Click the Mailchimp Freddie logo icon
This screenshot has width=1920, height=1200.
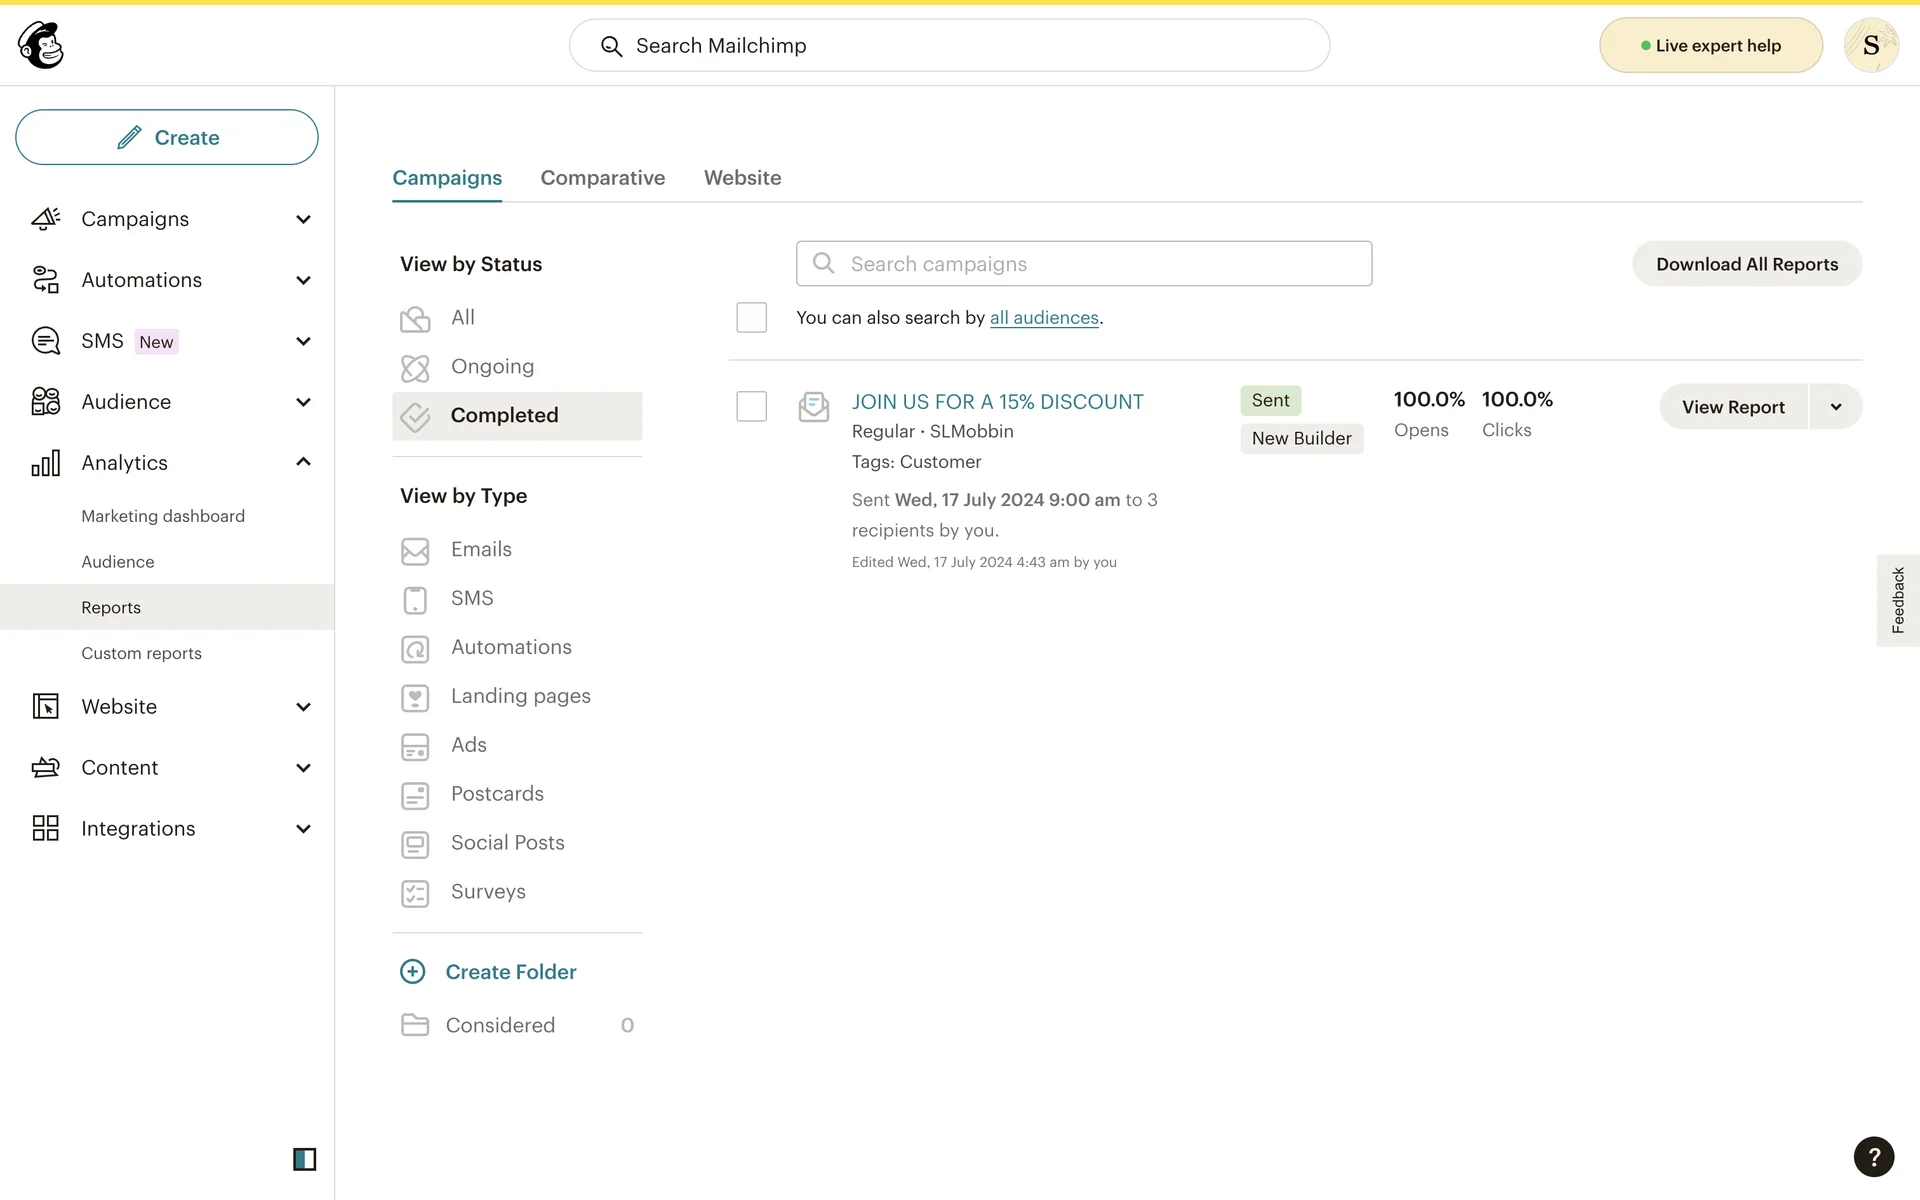(41, 45)
